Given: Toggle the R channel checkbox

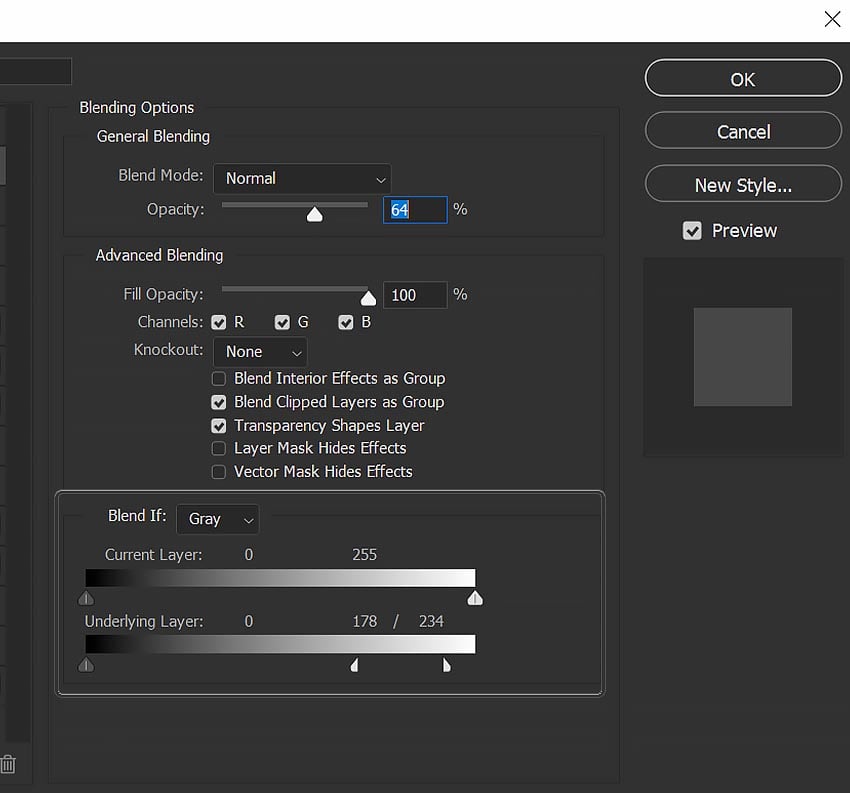Looking at the screenshot, I should point(219,323).
